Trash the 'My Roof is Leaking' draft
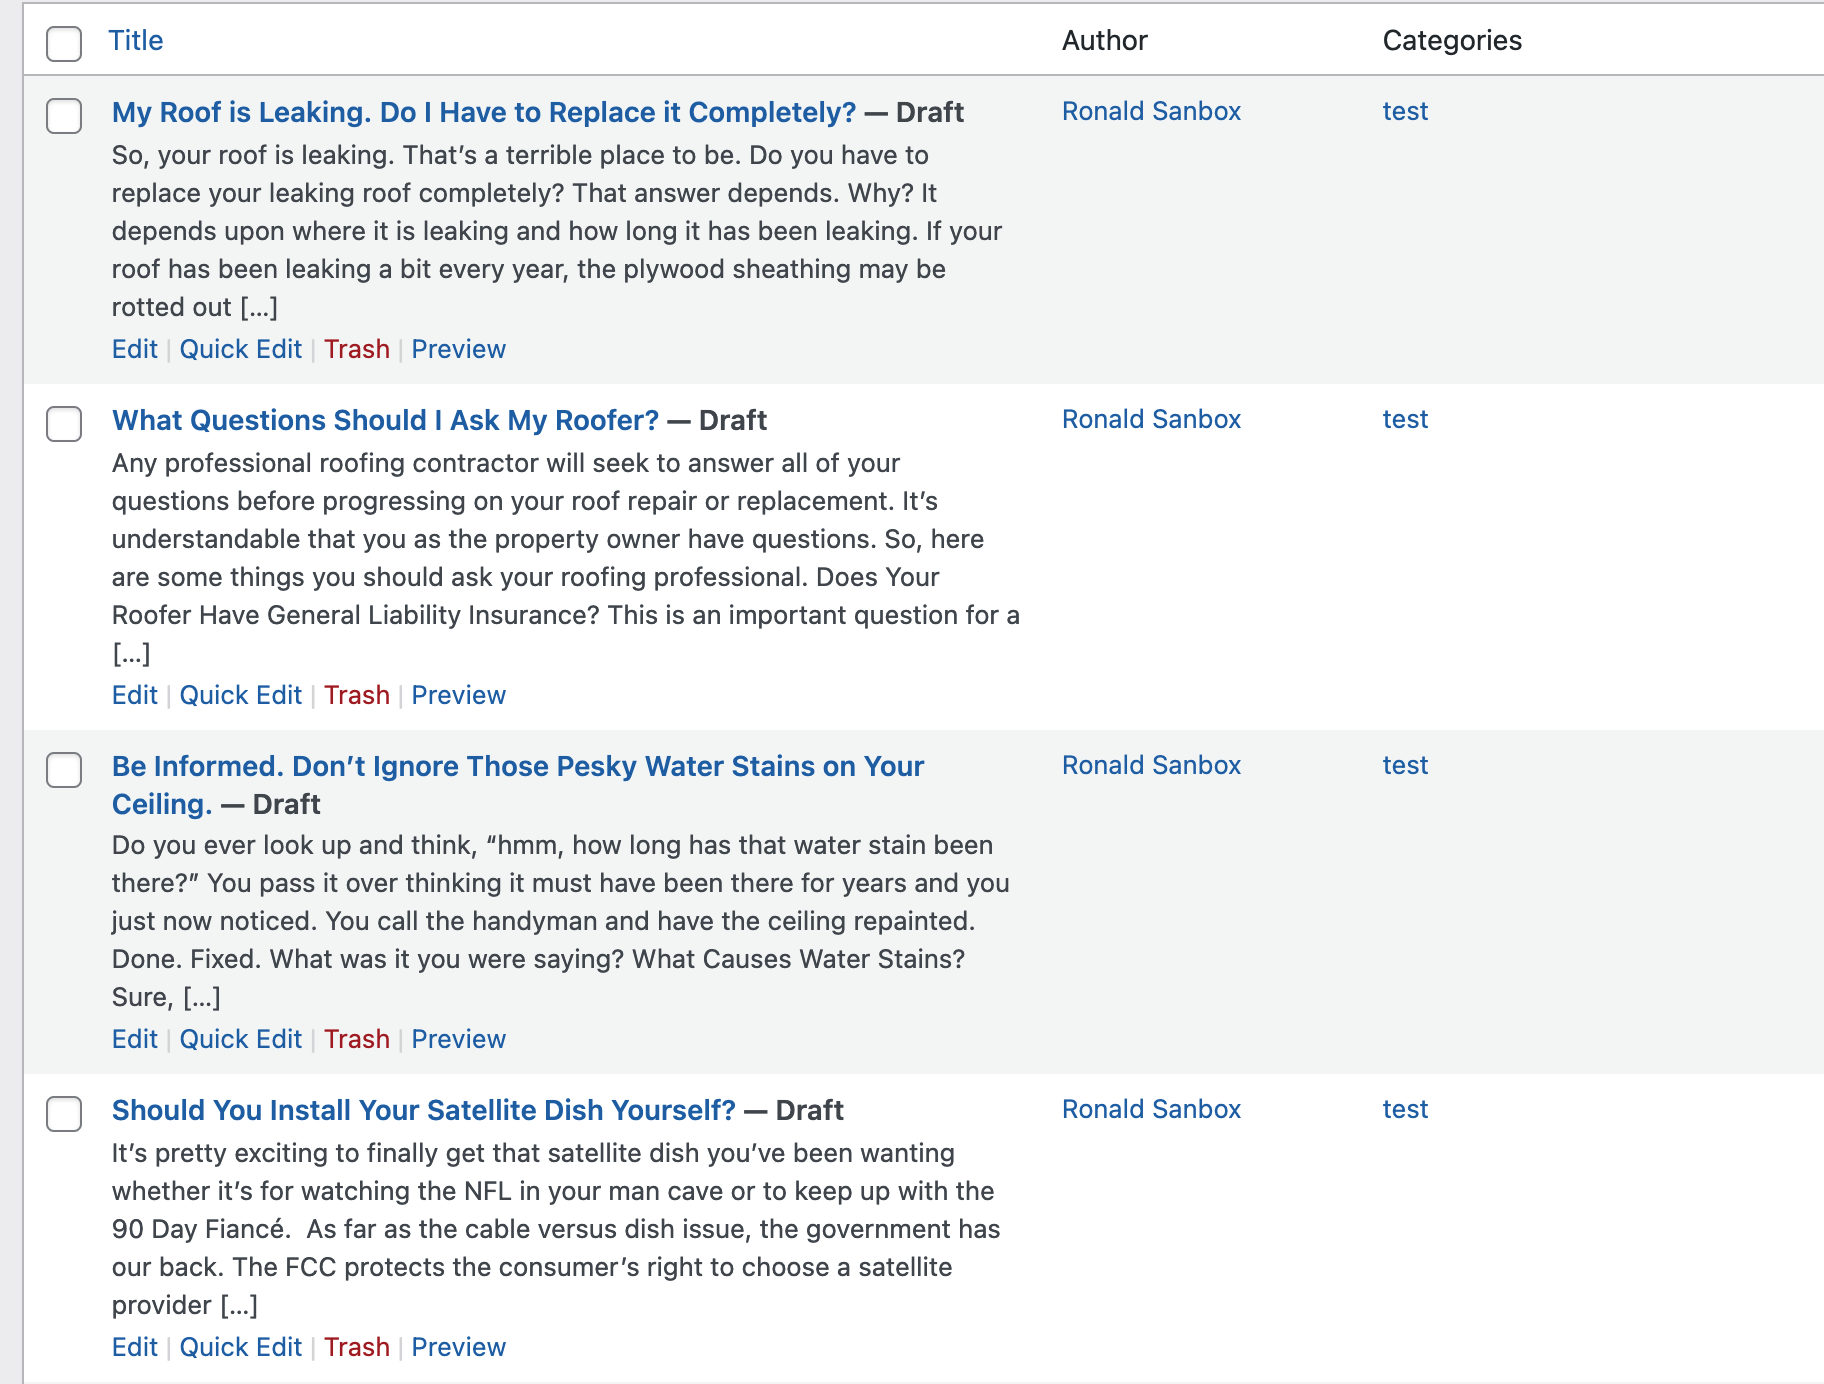Image resolution: width=1824 pixels, height=1384 pixels. [x=356, y=349]
